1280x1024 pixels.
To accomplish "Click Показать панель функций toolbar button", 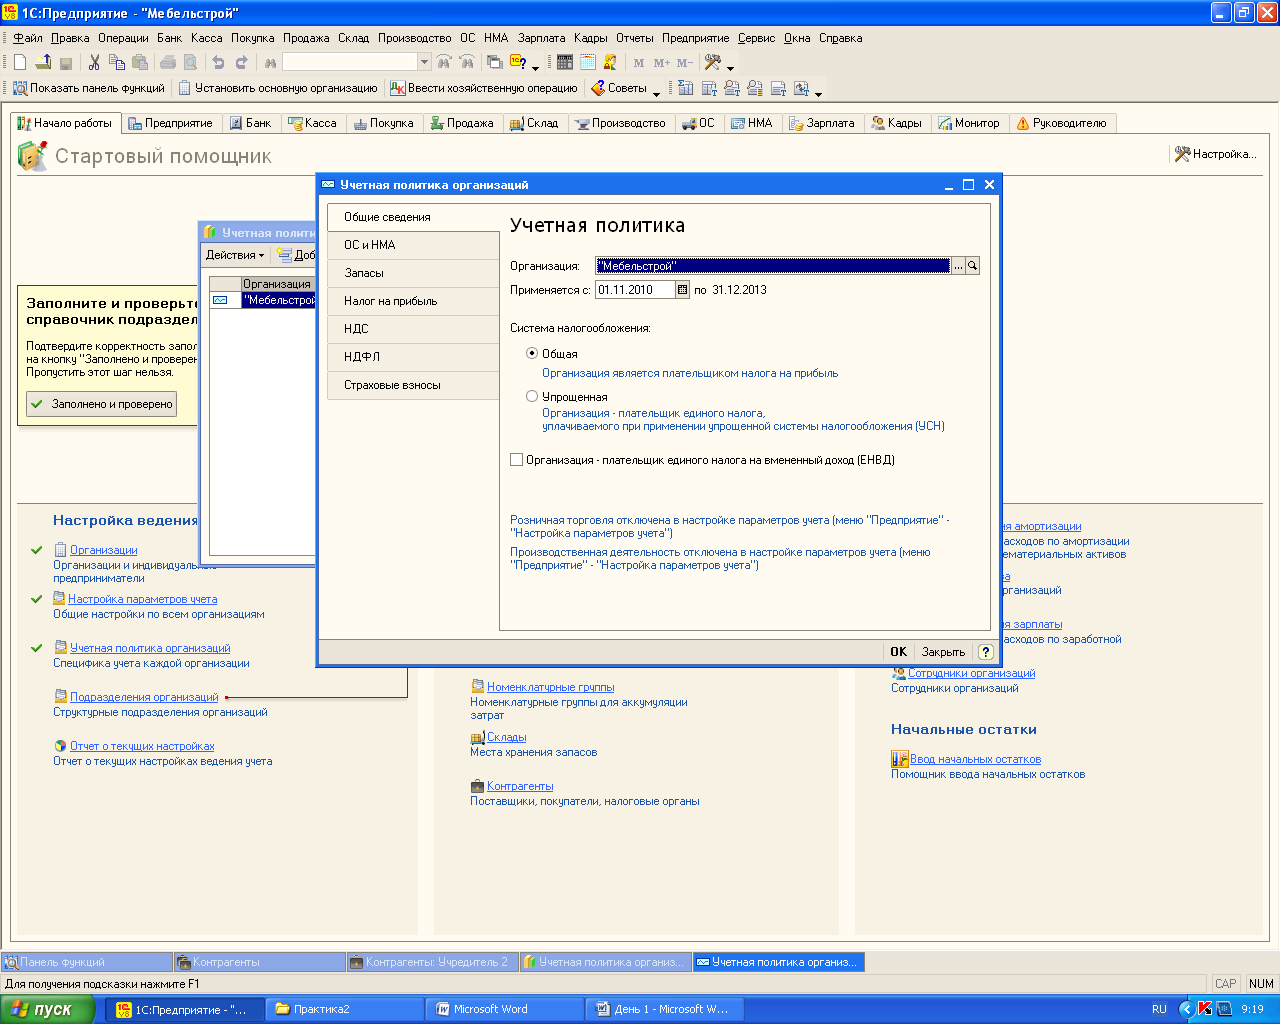I will tap(89, 88).
